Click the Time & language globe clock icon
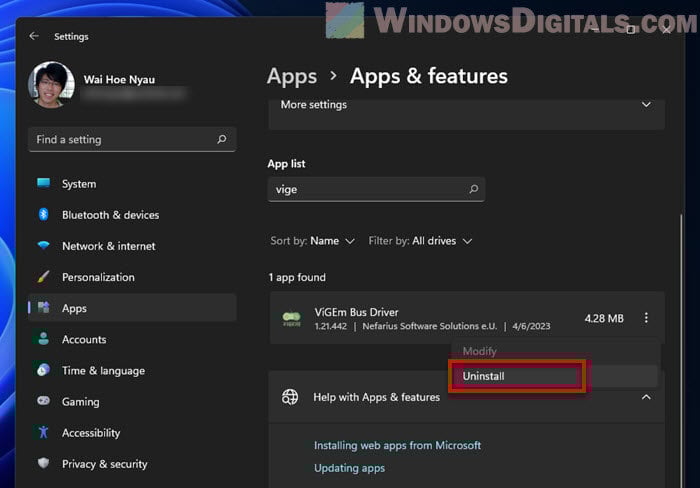The height and width of the screenshot is (488, 700). [43, 370]
